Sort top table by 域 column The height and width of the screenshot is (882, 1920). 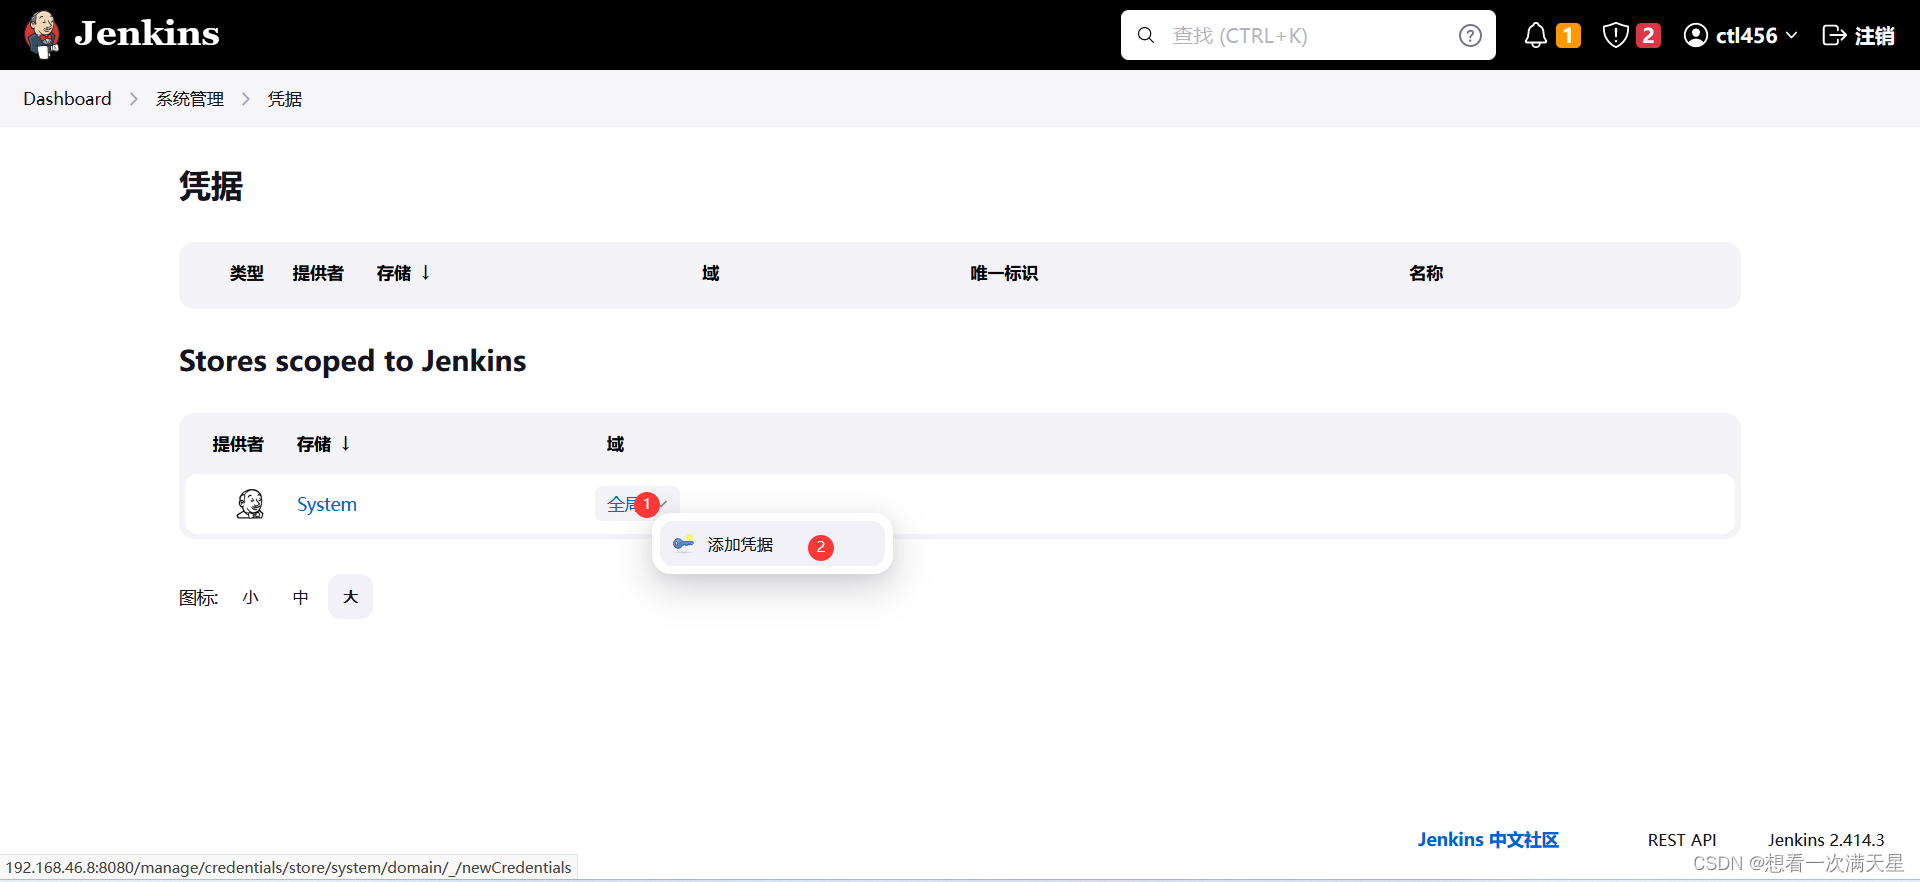point(710,273)
